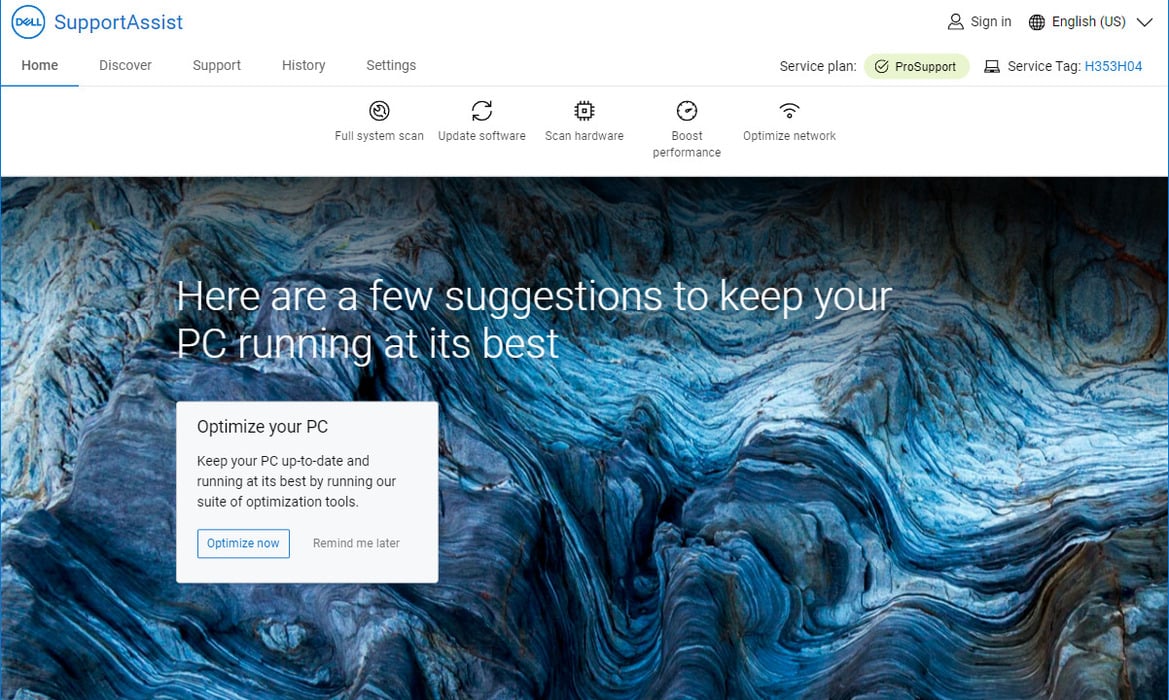This screenshot has width=1169, height=700.
Task: Click the Optimize now button
Action: 243,543
